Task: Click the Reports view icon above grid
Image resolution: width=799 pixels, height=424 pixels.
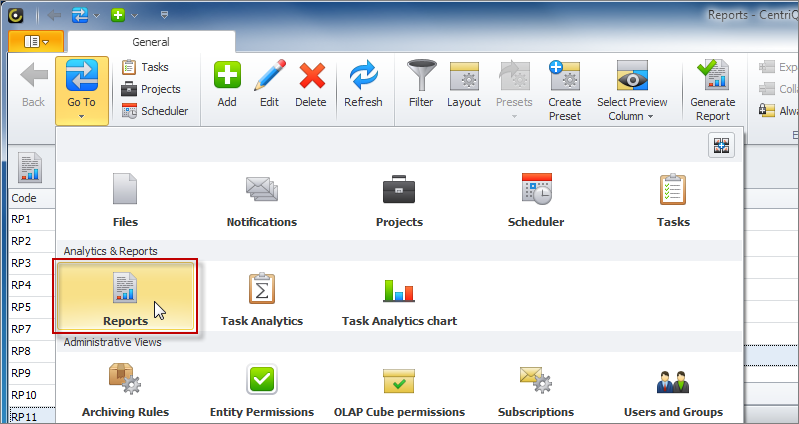Action: tap(30, 168)
